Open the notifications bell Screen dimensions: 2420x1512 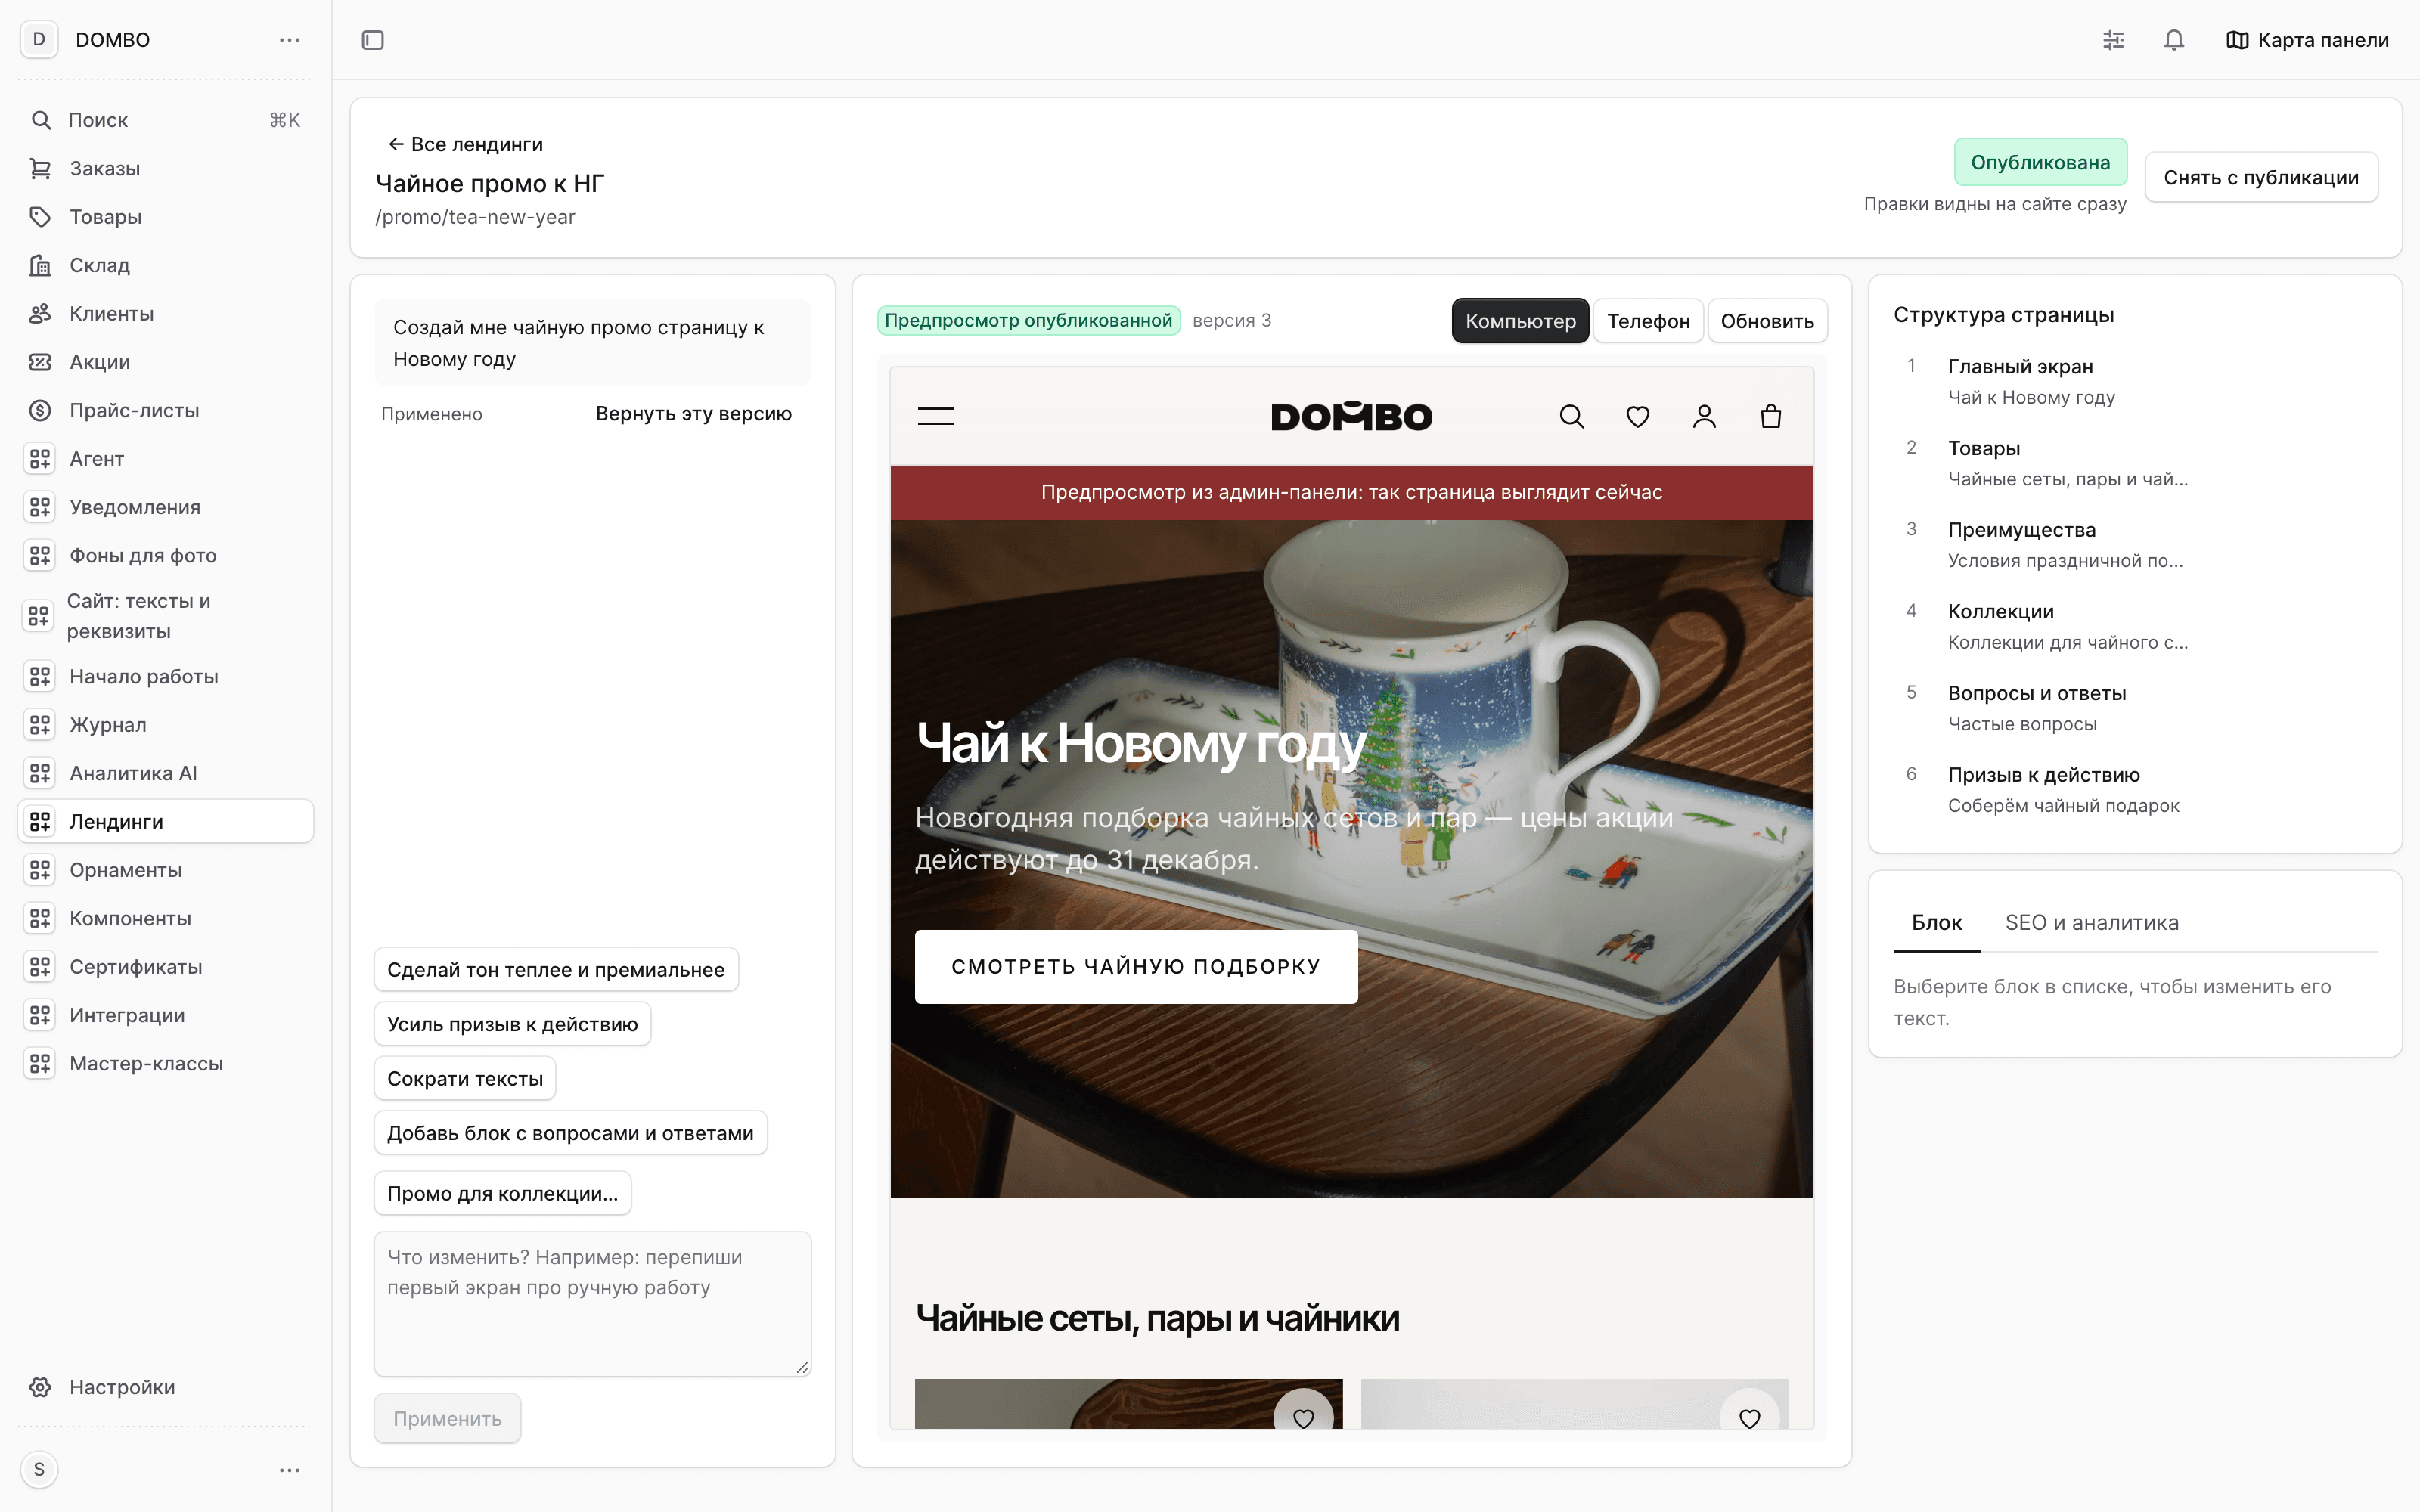[x=2174, y=40]
